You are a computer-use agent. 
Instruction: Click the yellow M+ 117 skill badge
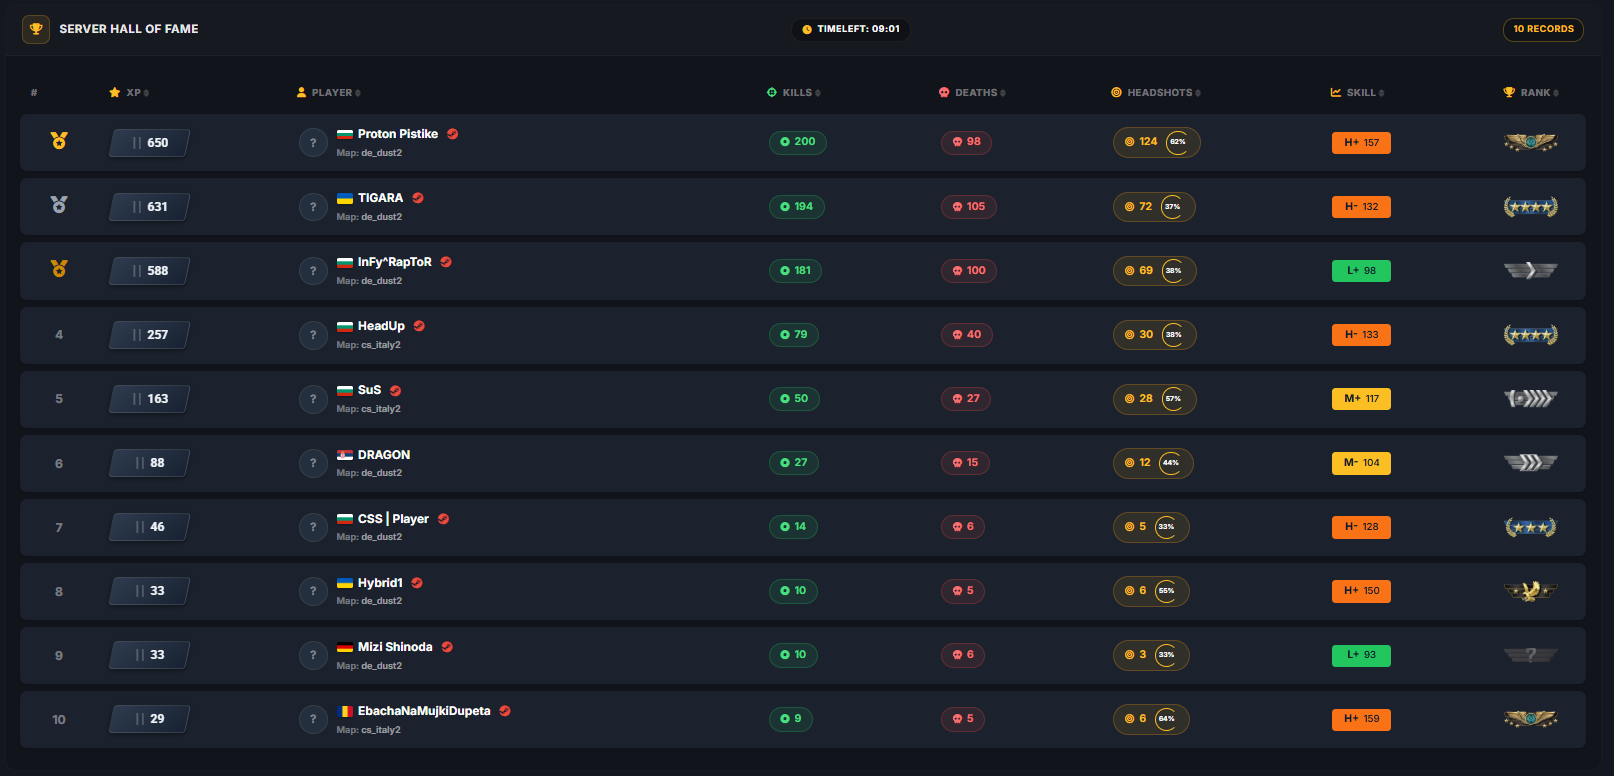1361,399
